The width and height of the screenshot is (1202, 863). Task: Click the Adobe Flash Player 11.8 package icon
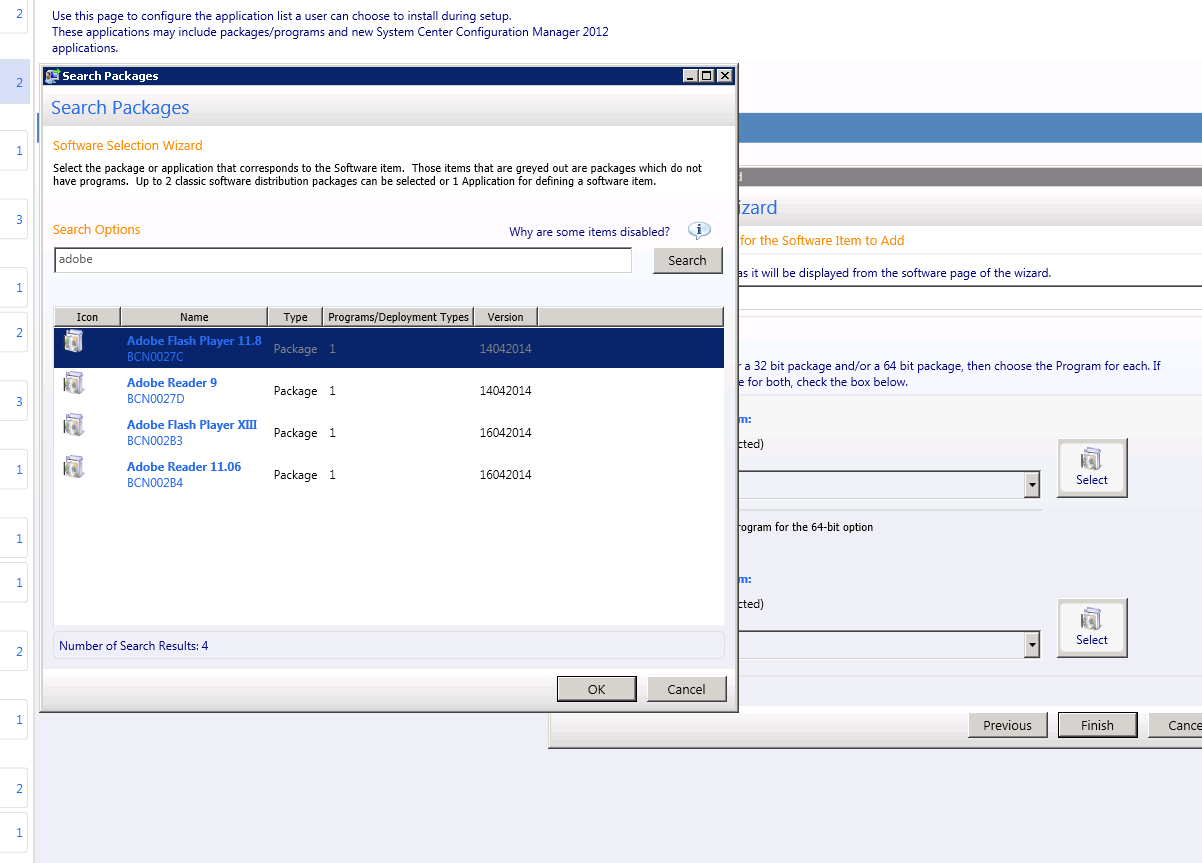[x=74, y=342]
